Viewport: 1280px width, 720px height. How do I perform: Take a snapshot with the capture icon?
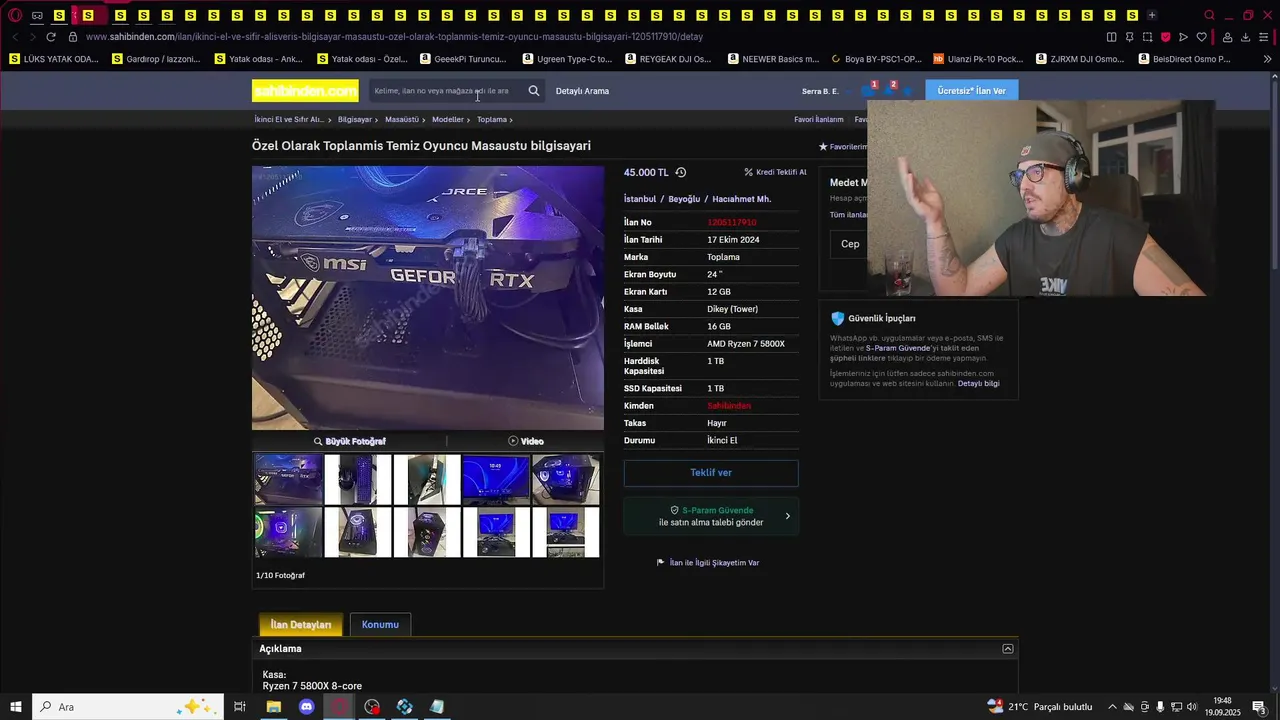[1147, 37]
